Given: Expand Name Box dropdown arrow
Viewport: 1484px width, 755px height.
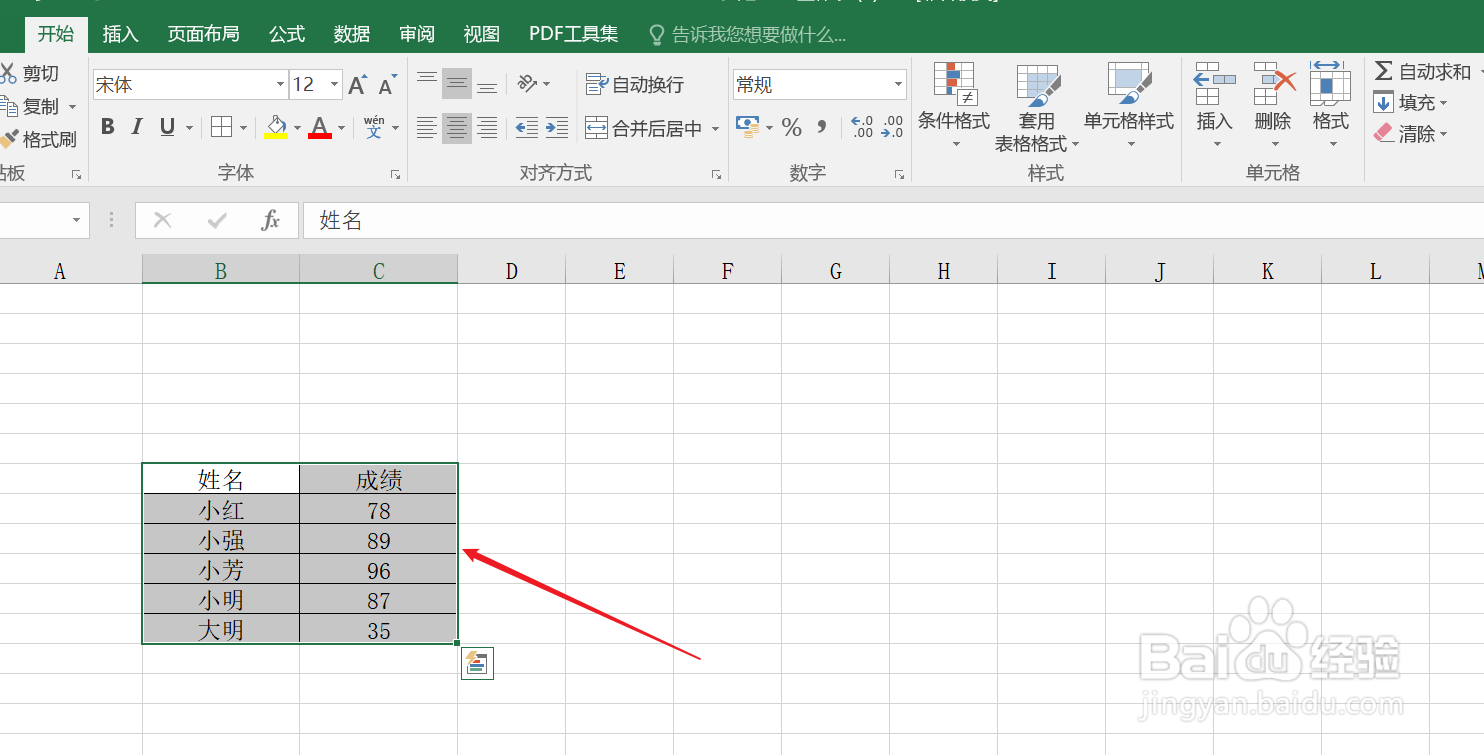Looking at the screenshot, I should click(x=76, y=221).
